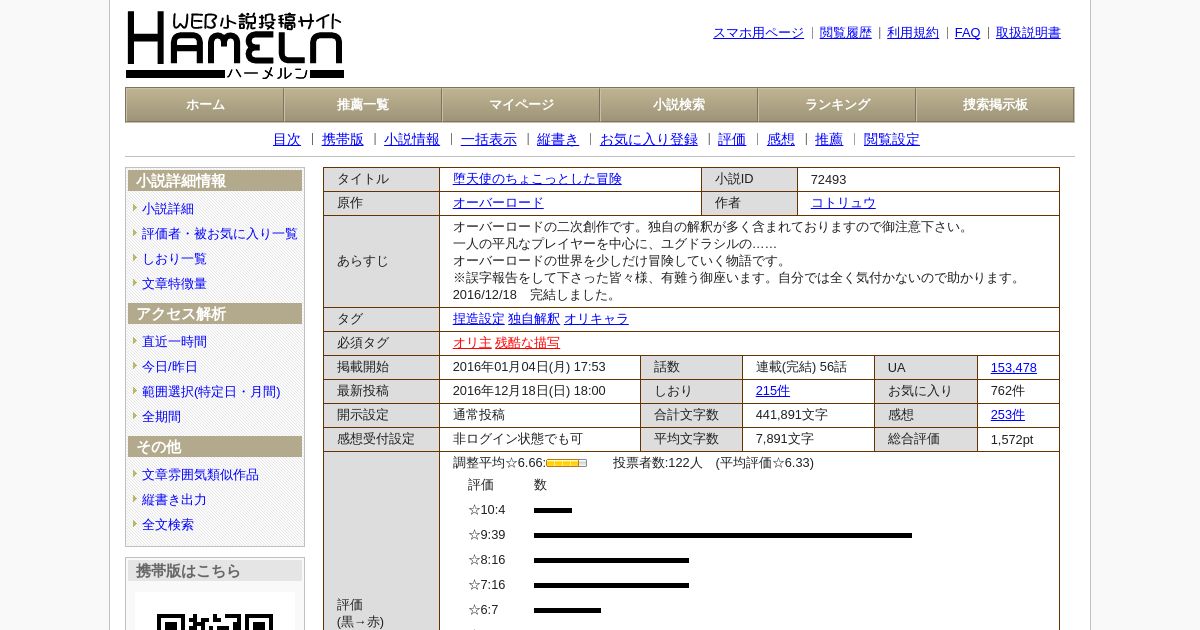Screen dimensions: 1200x630
Task: Click the red オリ主 required tag
Action: [472, 343]
